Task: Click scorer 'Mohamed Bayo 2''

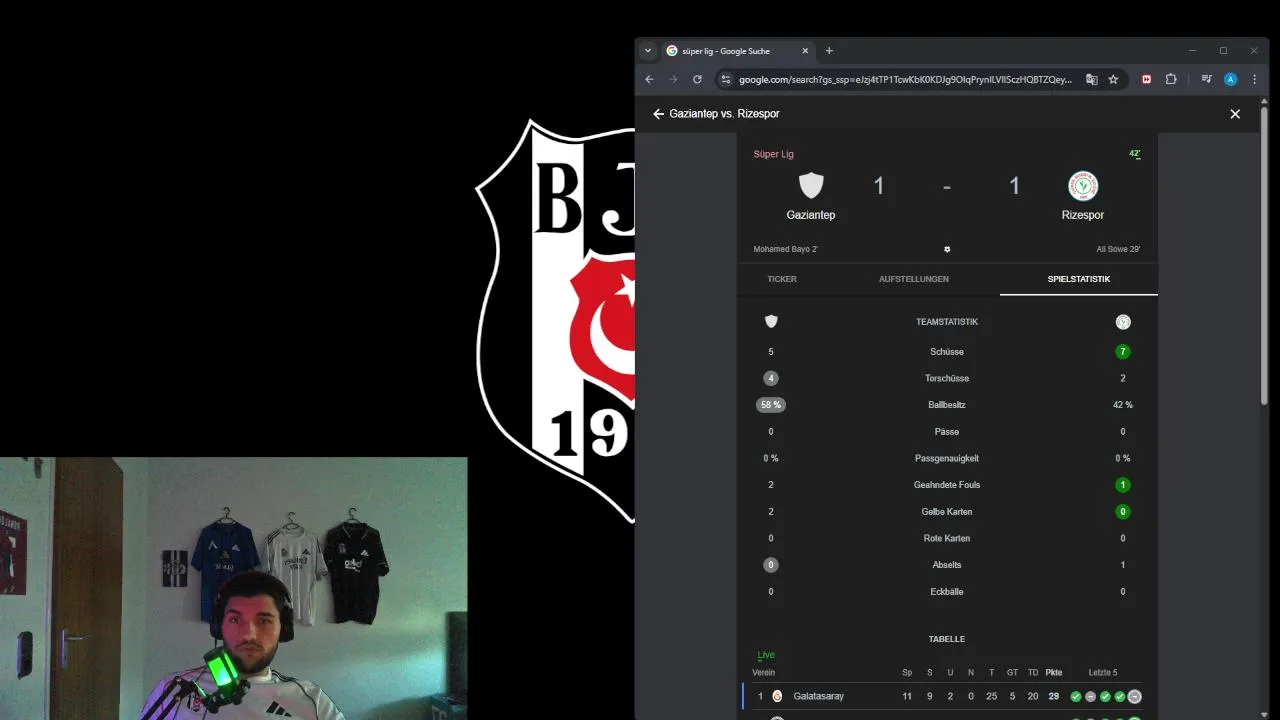Action: 786,249
